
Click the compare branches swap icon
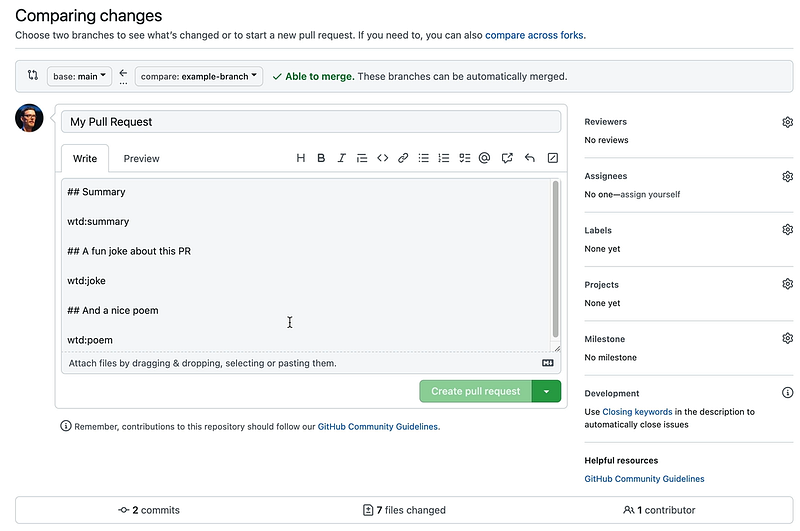(33, 75)
